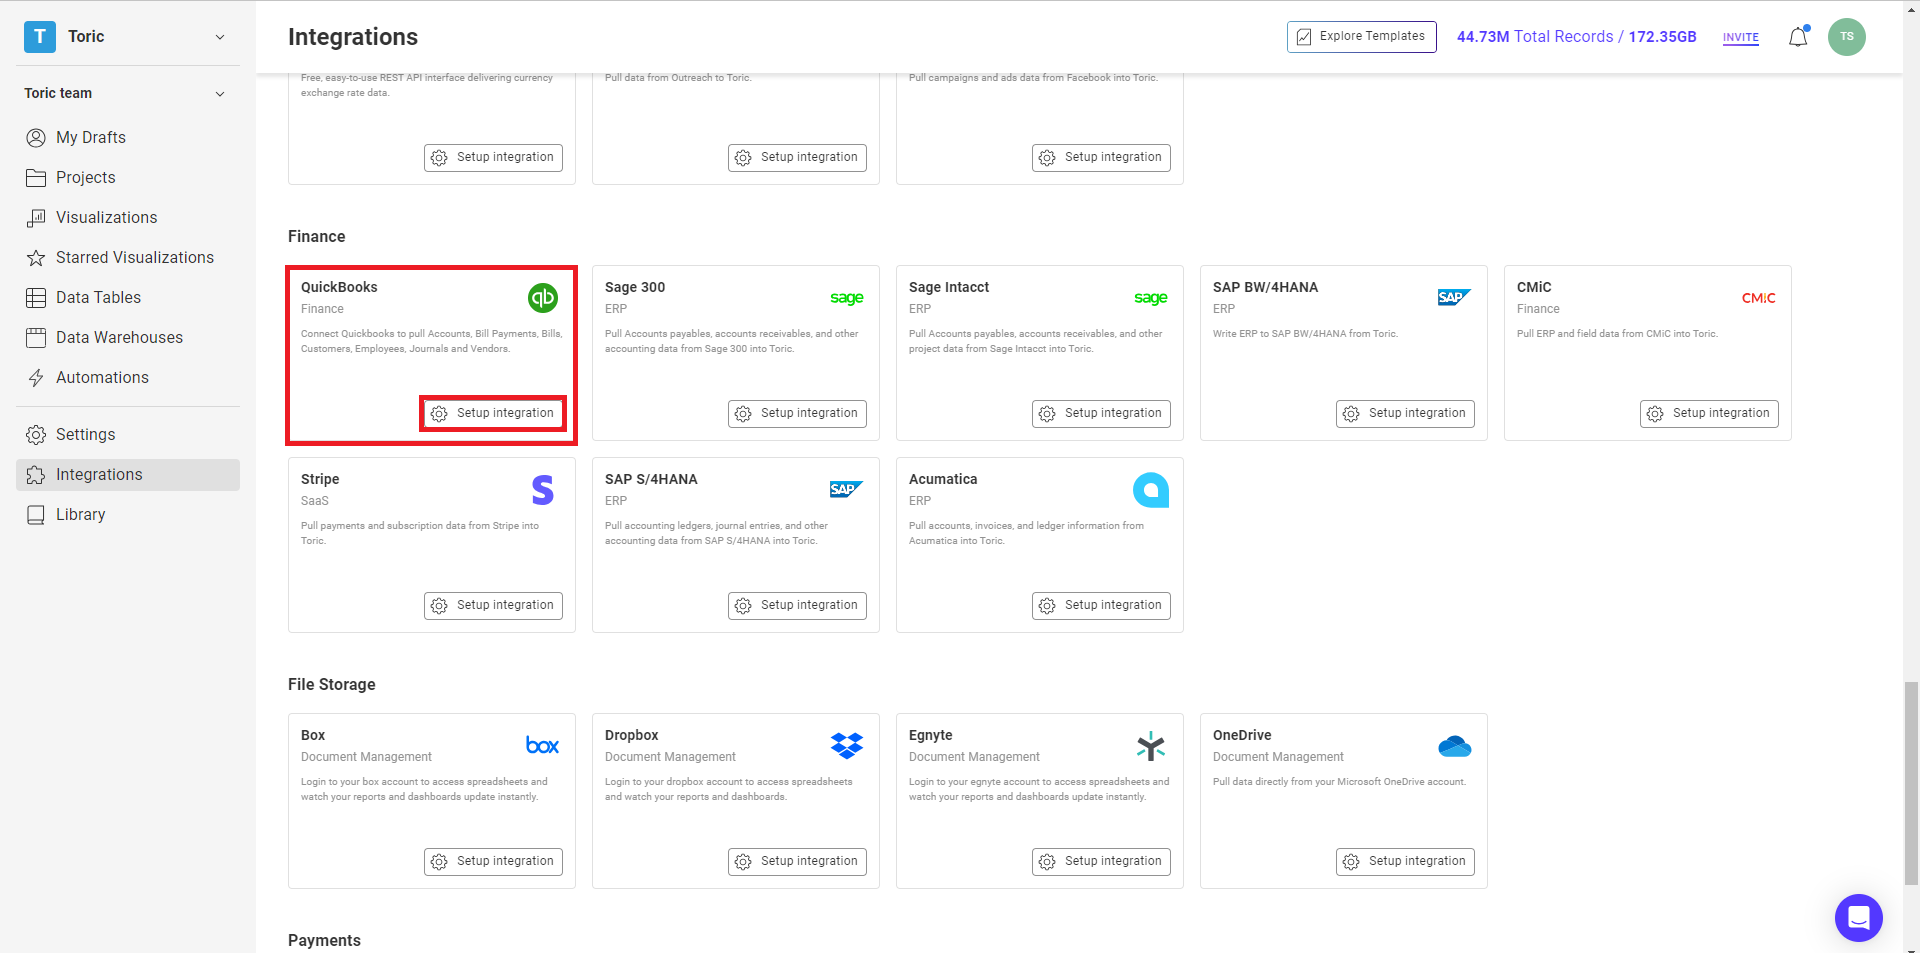1920x953 pixels.
Task: Click the page vertical scrollbar thumb
Action: (1911, 784)
